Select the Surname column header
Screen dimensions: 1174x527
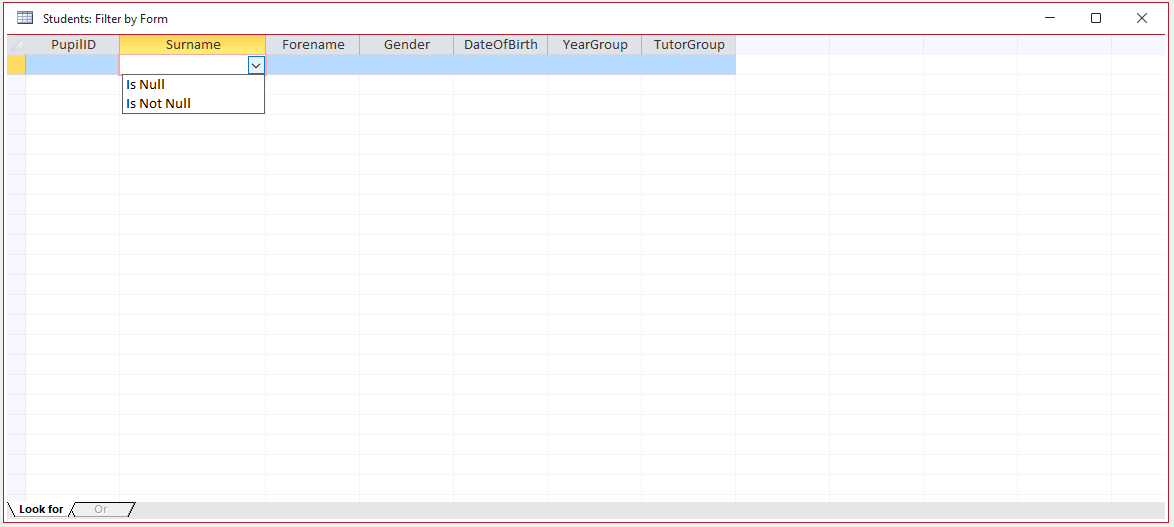(x=192, y=45)
